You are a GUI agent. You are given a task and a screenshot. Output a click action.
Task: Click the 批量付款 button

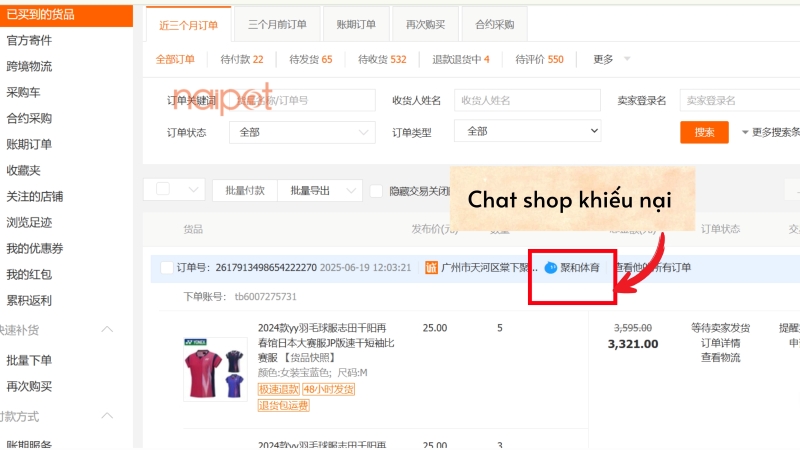[245, 191]
